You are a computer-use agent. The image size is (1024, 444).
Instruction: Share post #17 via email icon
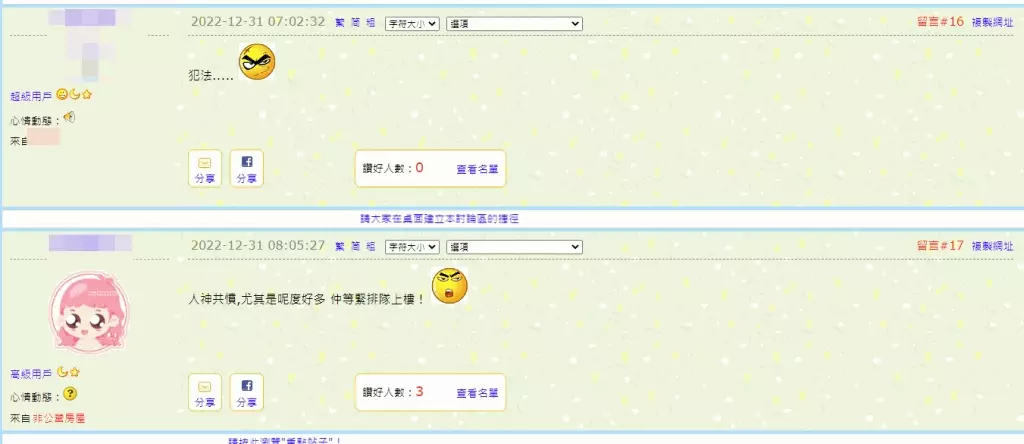[x=205, y=392]
